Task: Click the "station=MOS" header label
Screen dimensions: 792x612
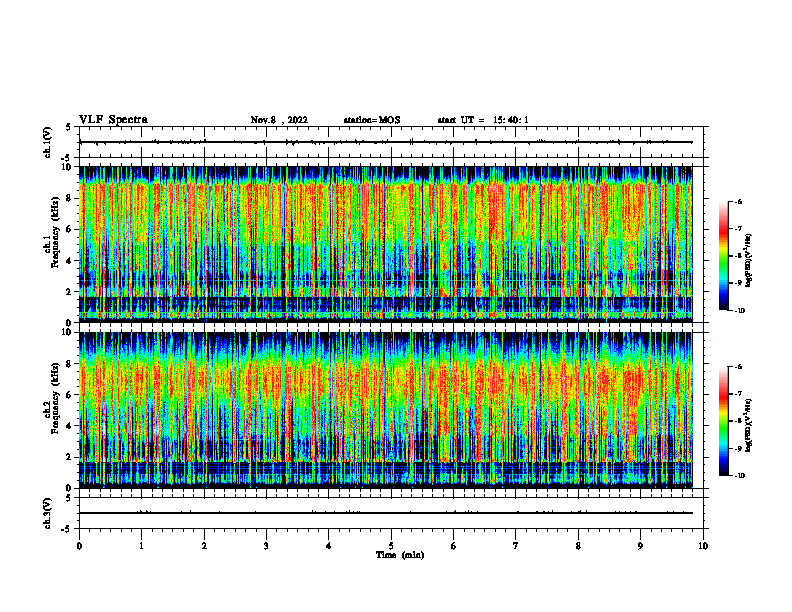Action: coord(372,120)
